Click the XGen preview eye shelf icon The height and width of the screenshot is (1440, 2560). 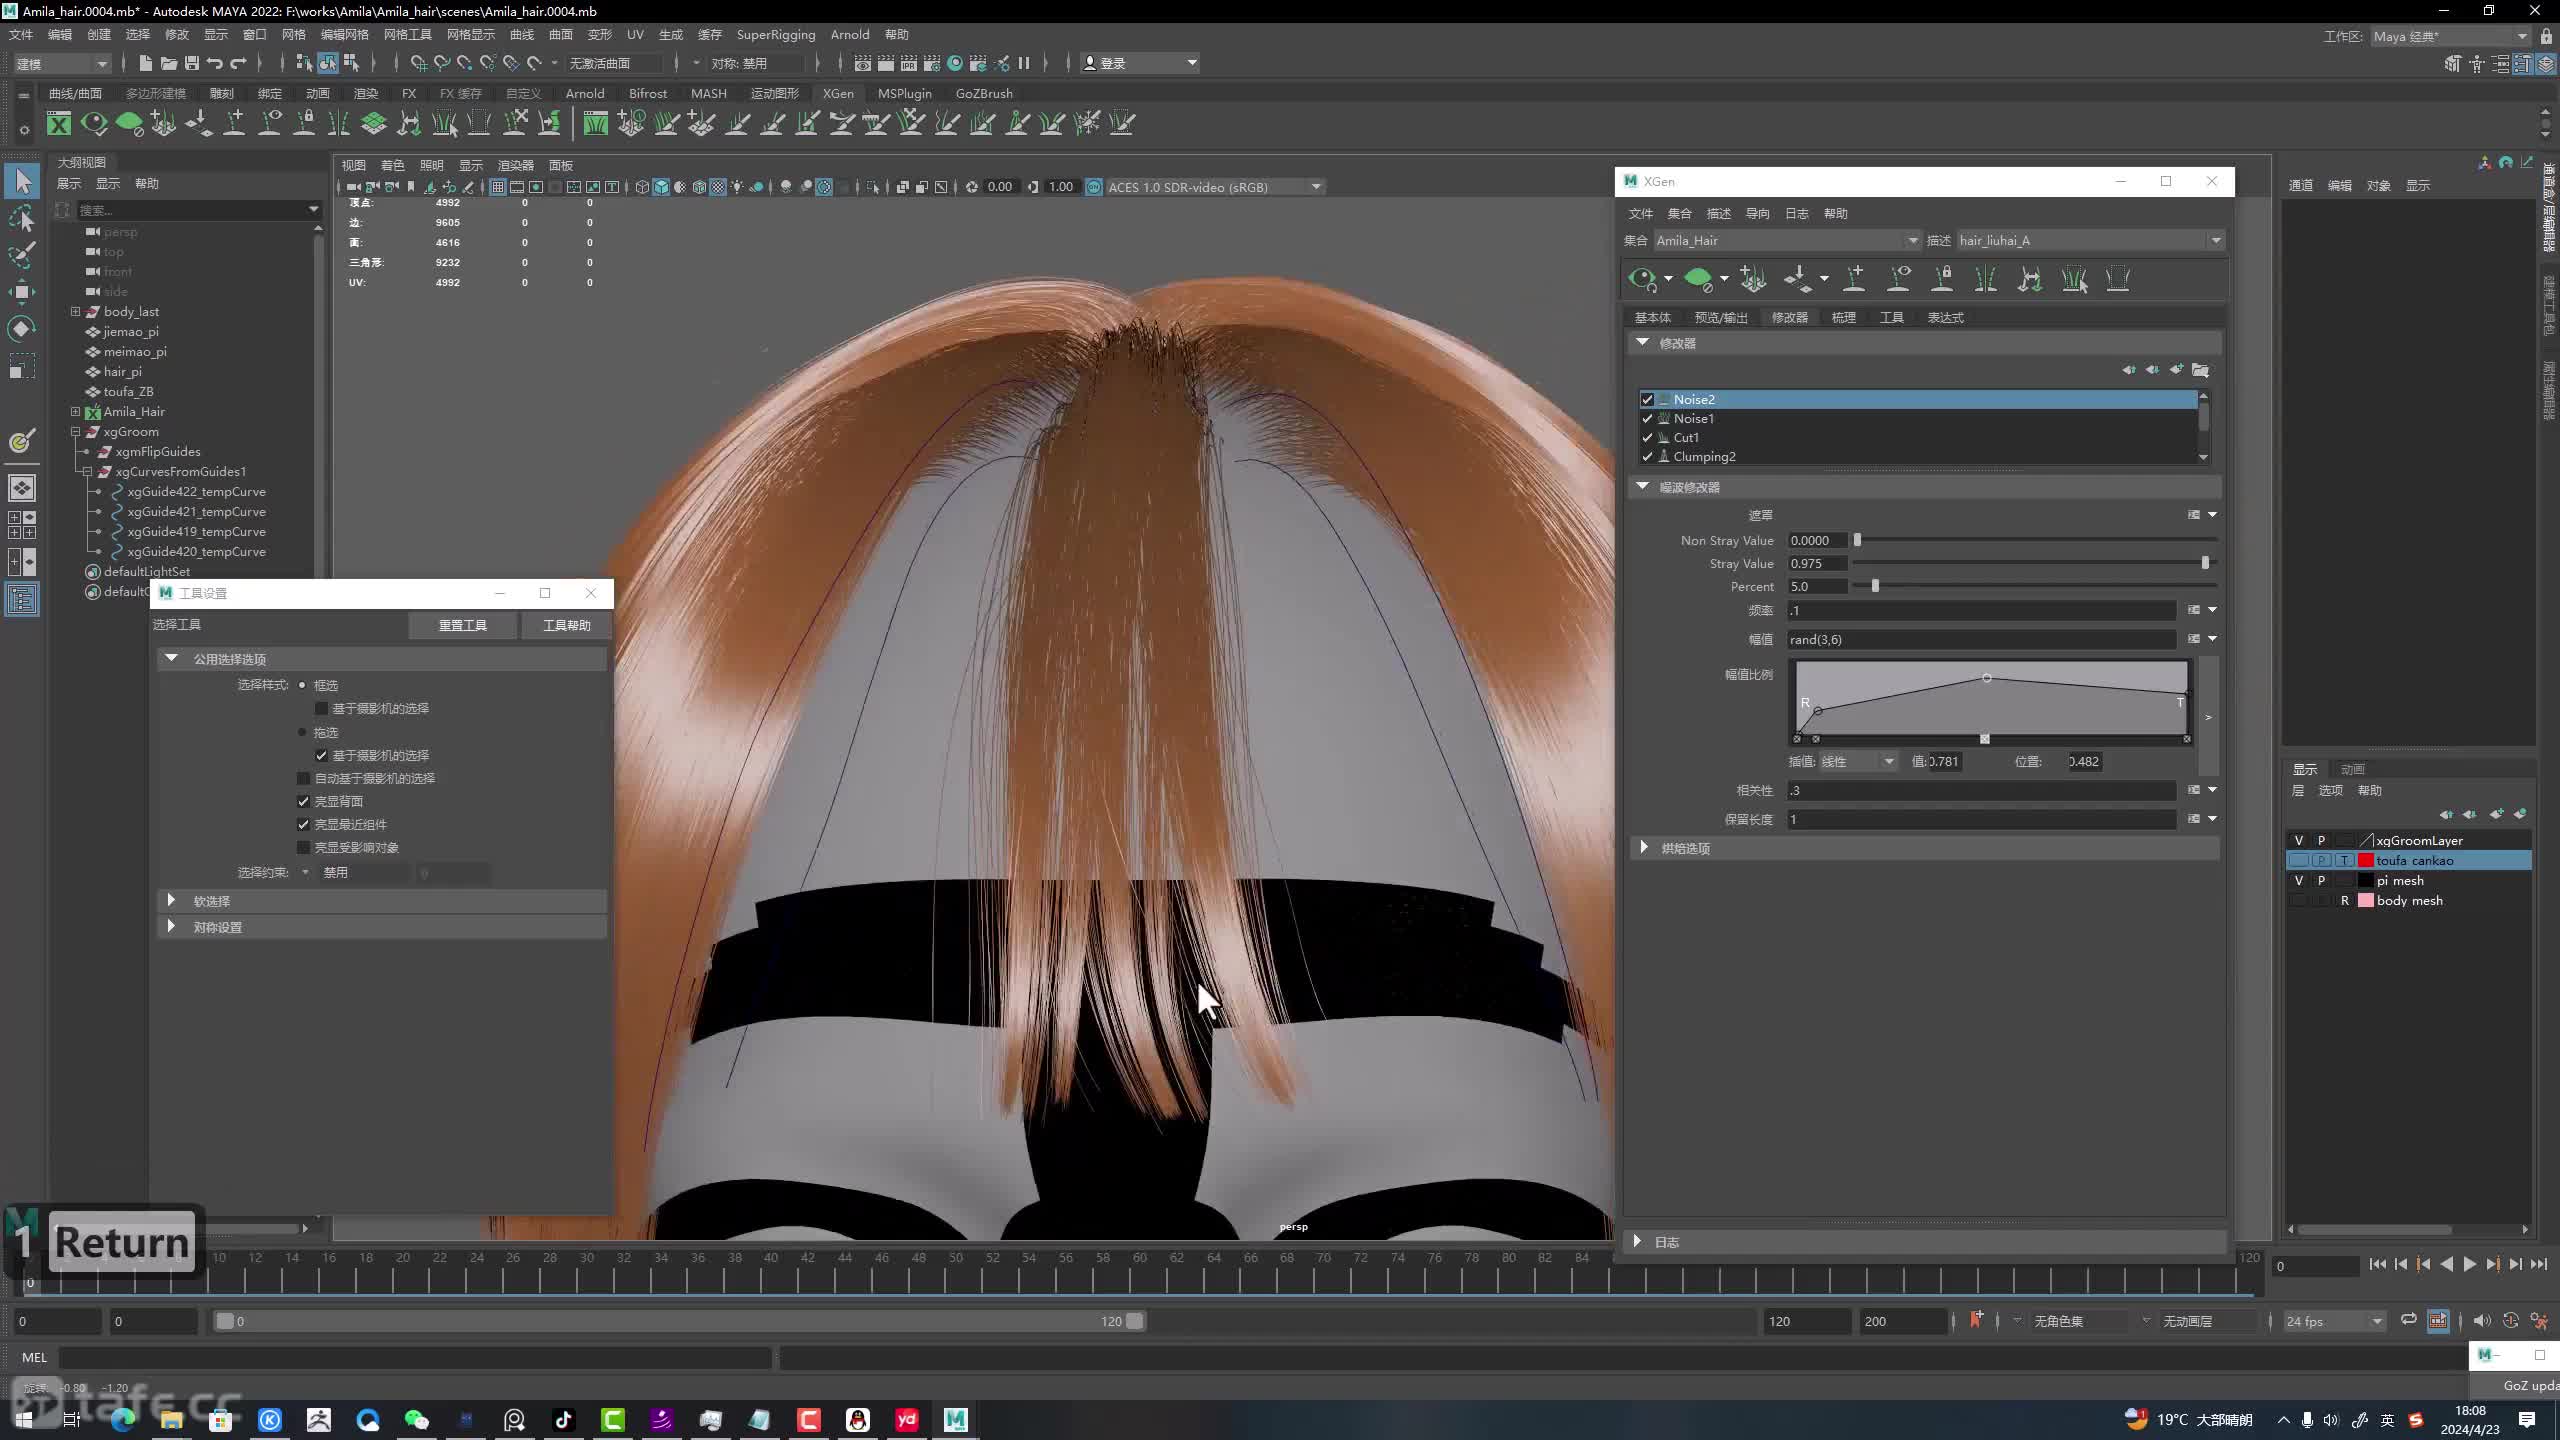(94, 123)
